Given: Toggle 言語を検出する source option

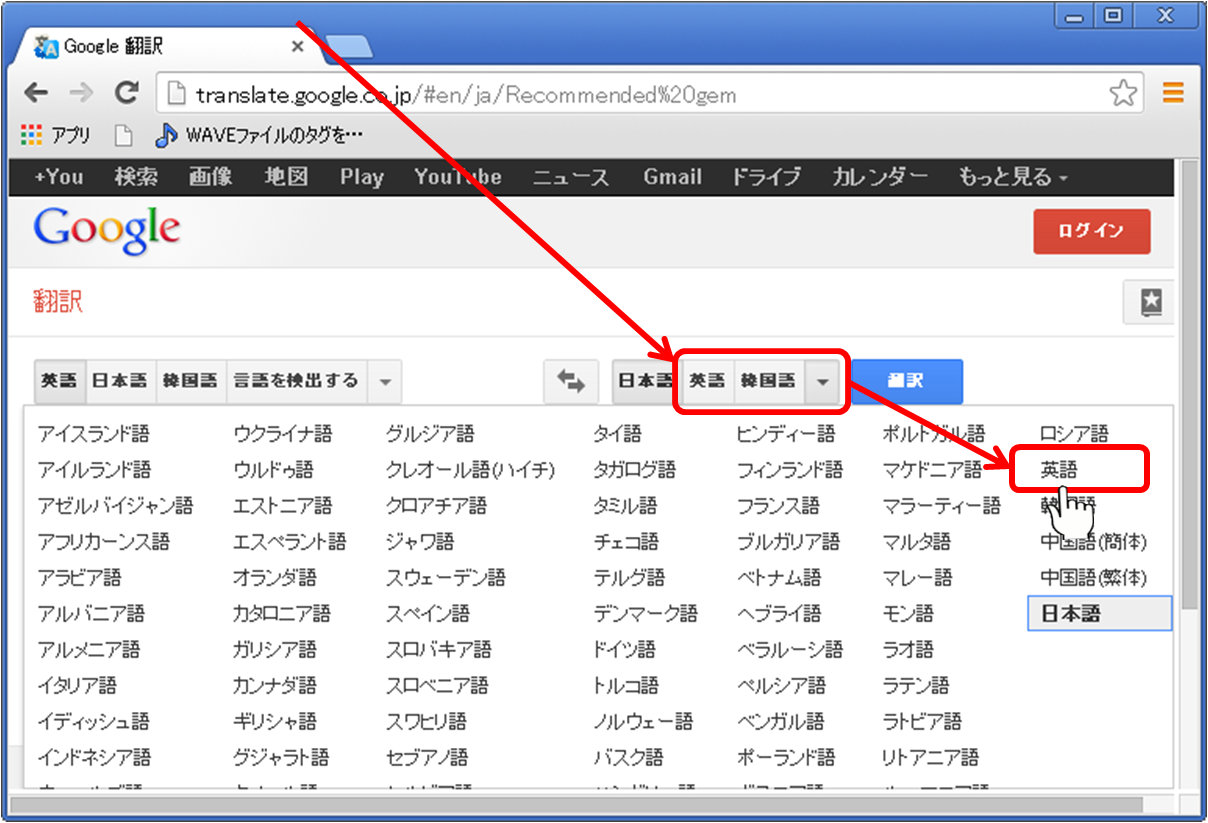Looking at the screenshot, I should 296,381.
